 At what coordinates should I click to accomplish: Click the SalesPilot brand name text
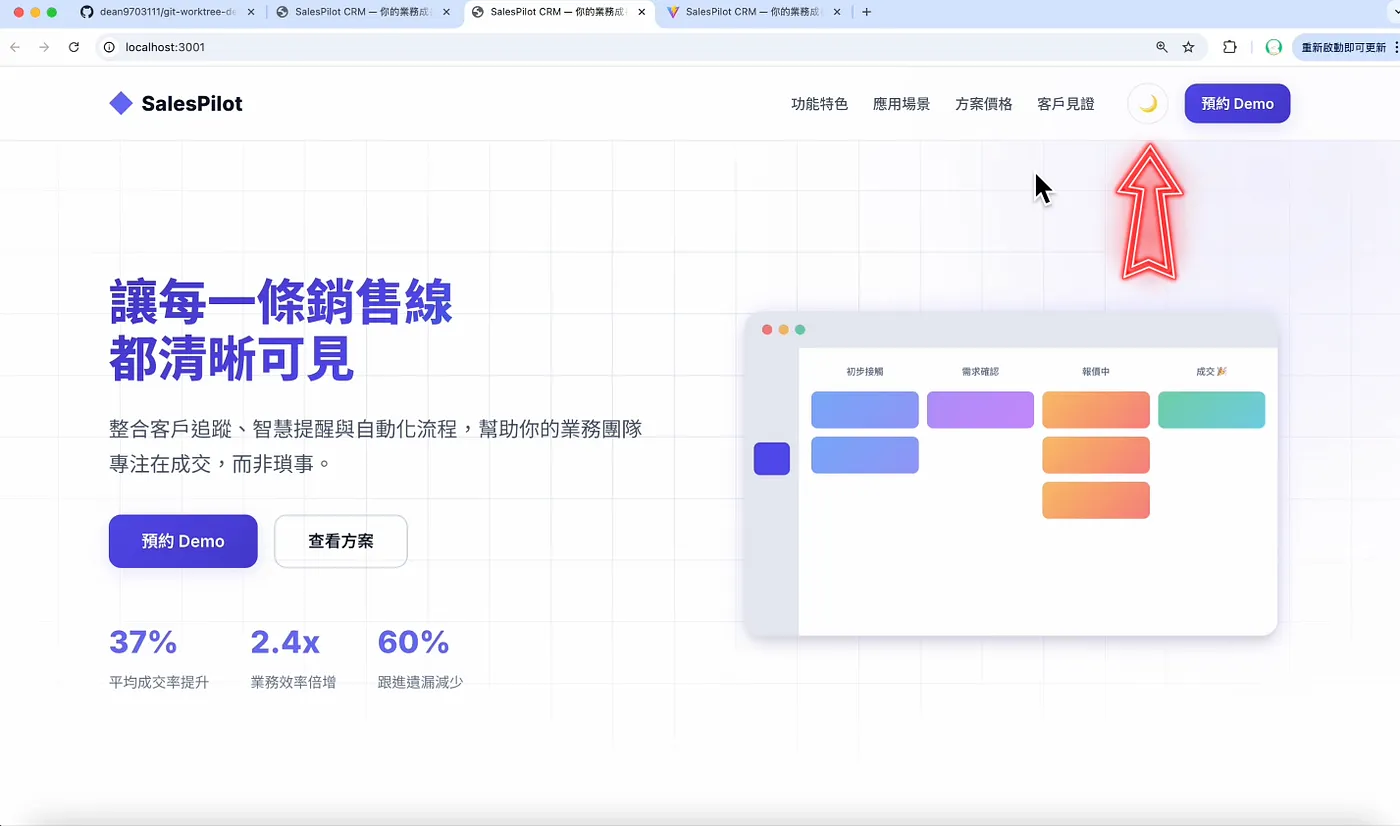point(192,103)
